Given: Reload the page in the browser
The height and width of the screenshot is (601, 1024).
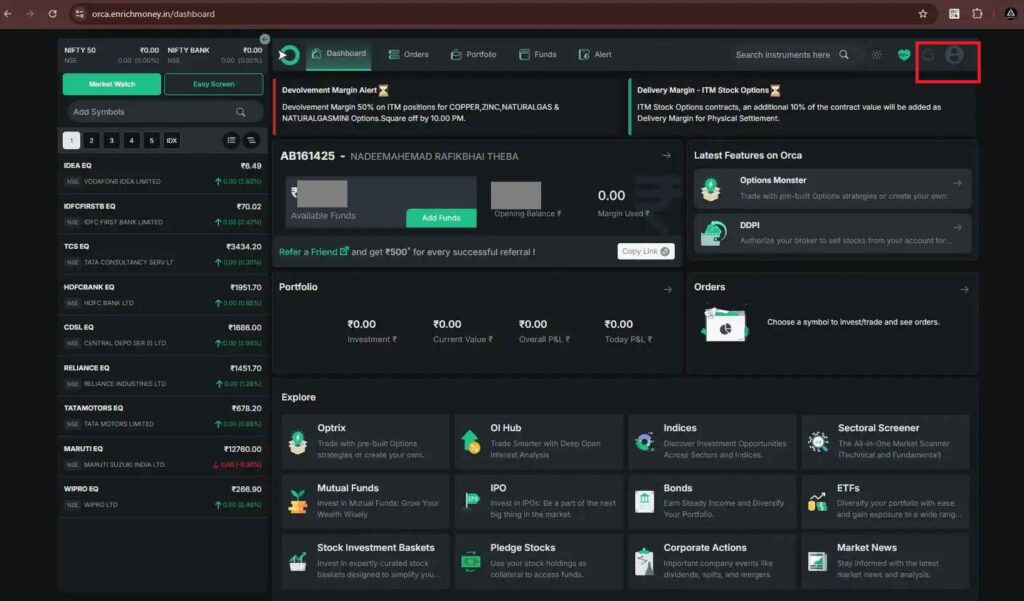Looking at the screenshot, I should tap(53, 14).
